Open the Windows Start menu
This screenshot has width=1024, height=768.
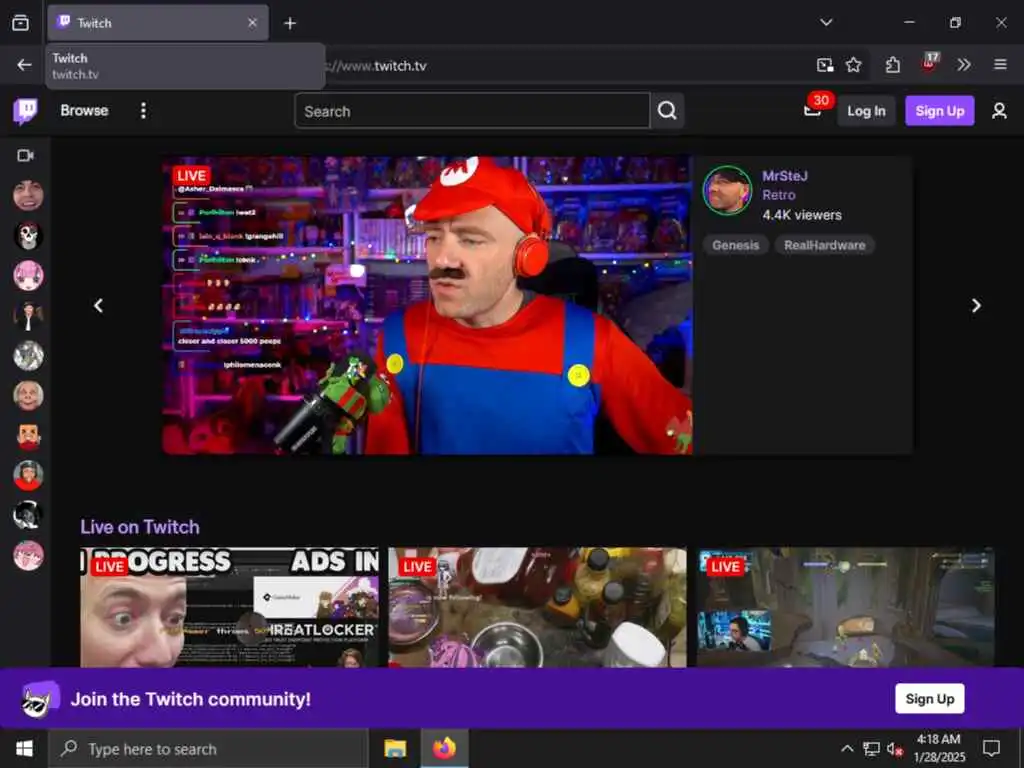pos(24,748)
